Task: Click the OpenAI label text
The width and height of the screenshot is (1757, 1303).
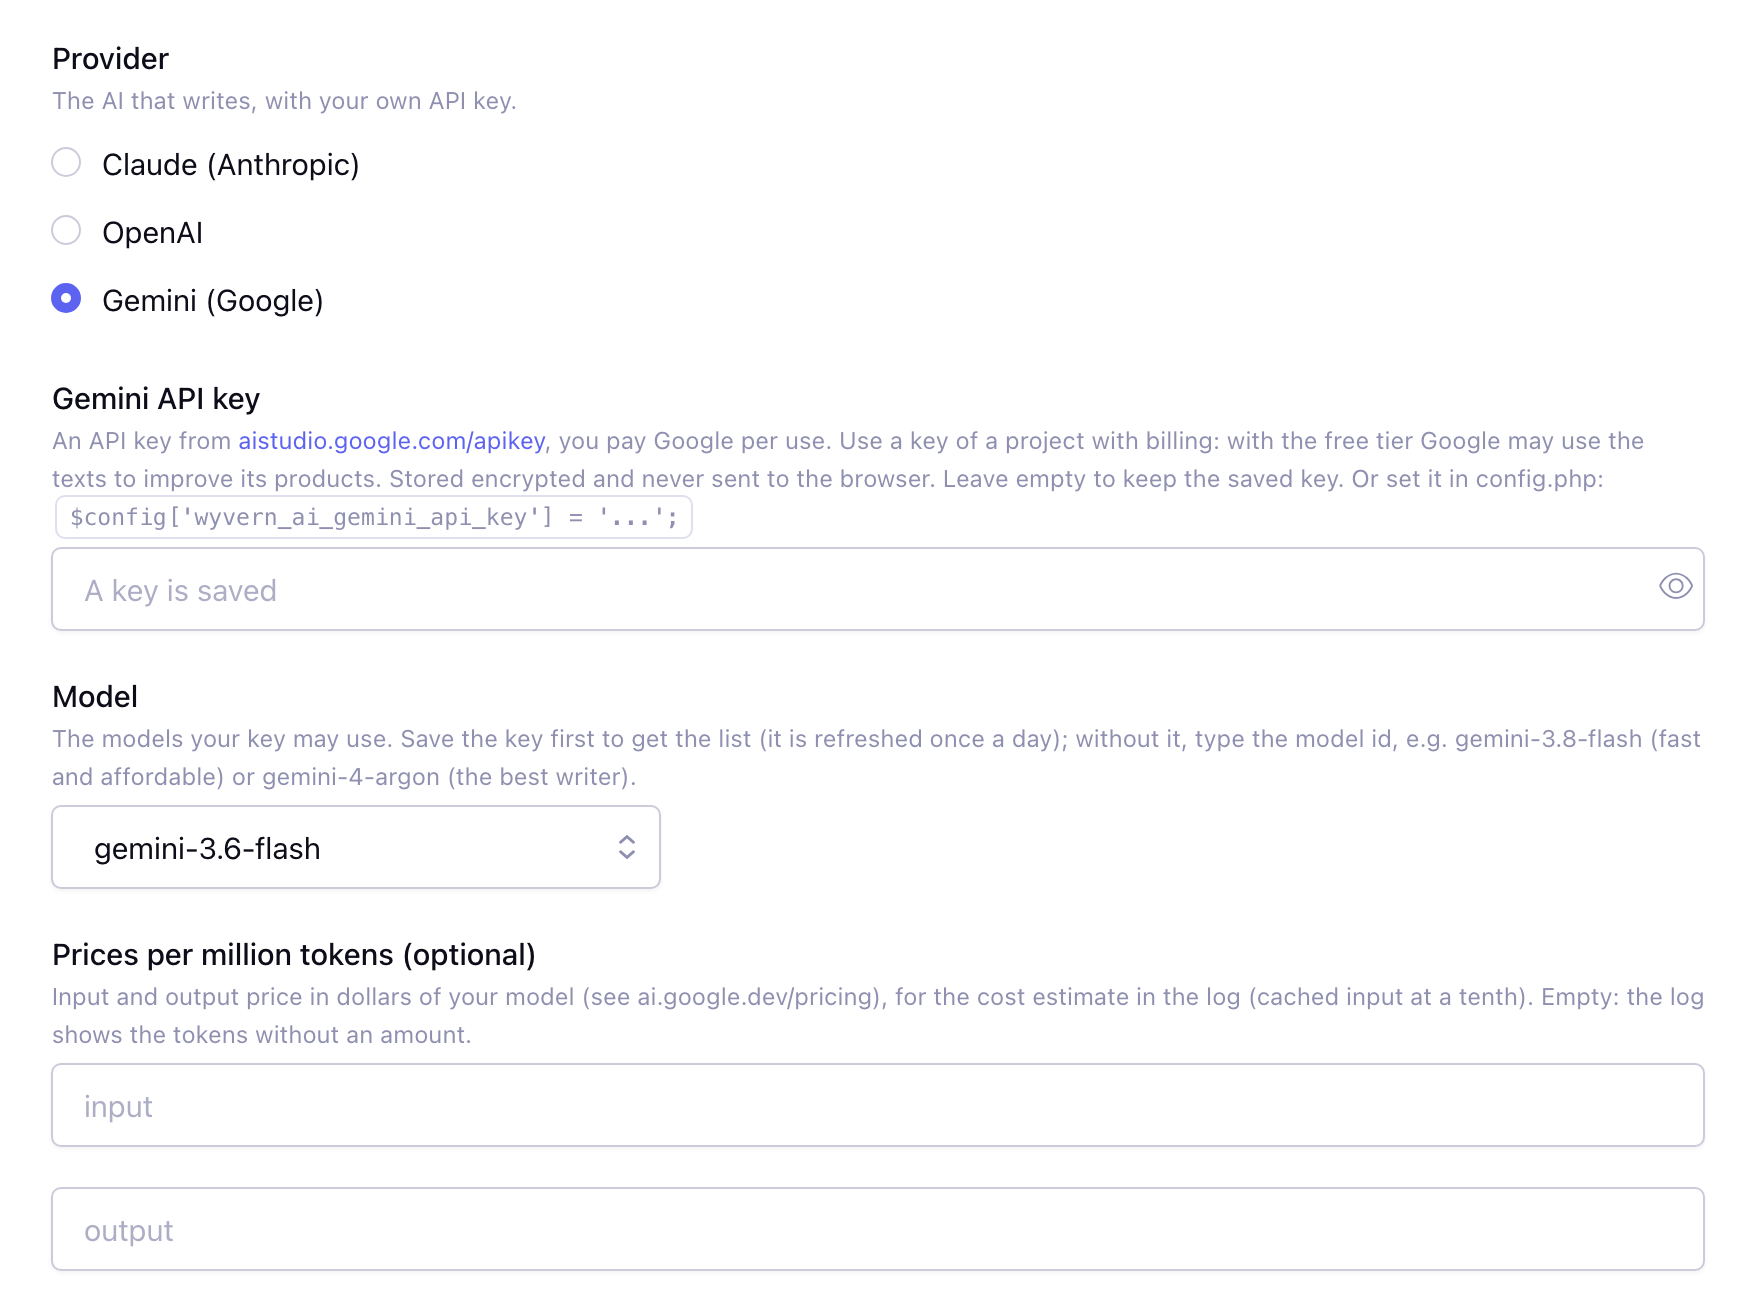Action: (x=153, y=233)
